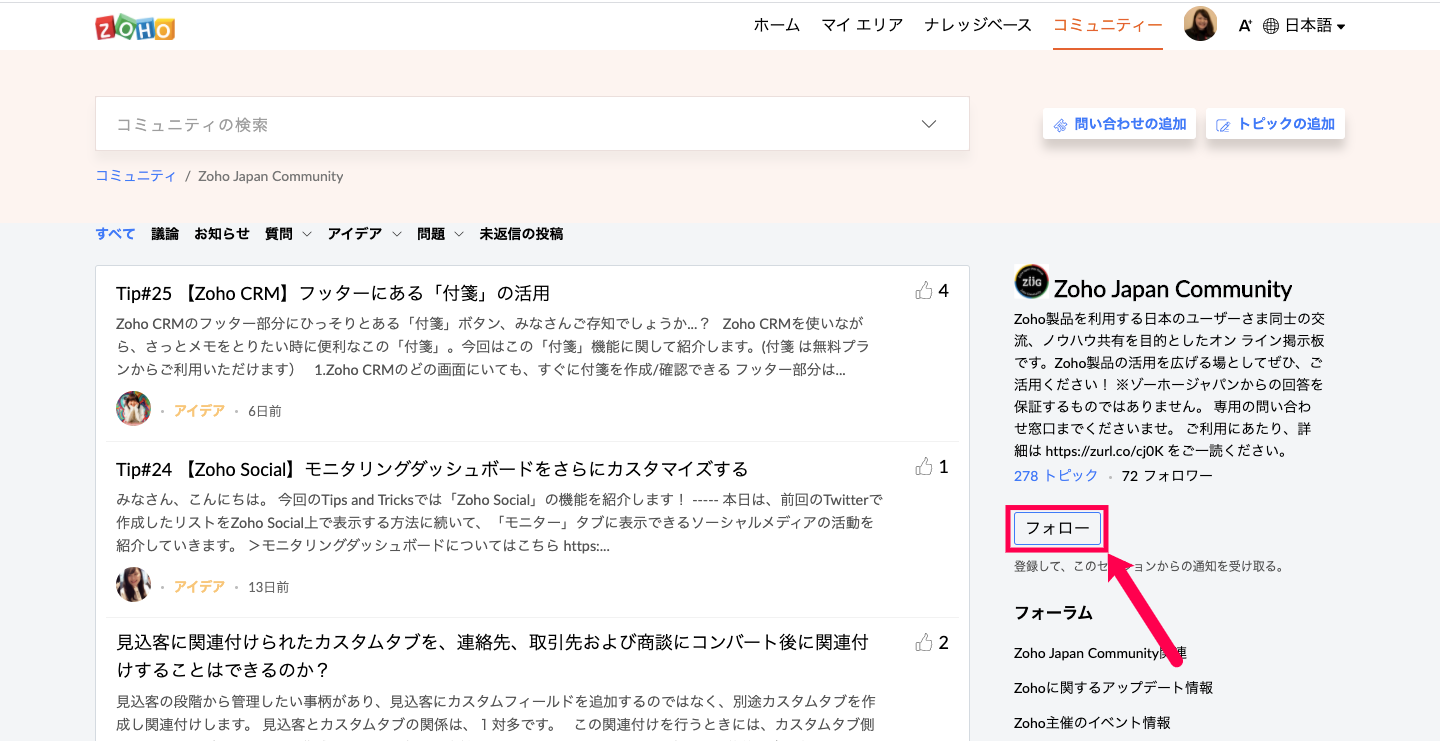Viewport: 1440px width, 741px height.
Task: Open the user profile avatar
Action: coord(1200,24)
